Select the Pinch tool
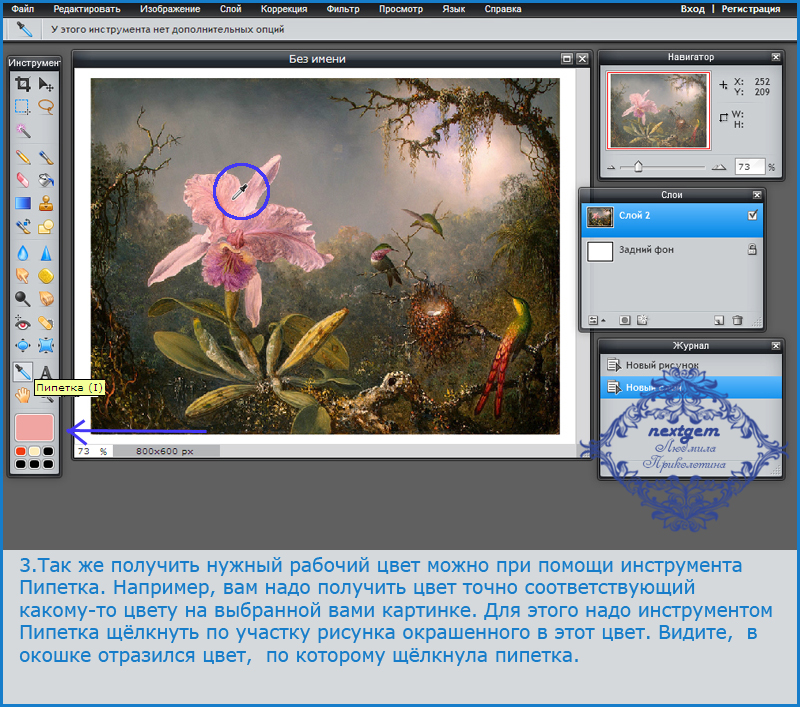The width and height of the screenshot is (800, 707). (46, 346)
